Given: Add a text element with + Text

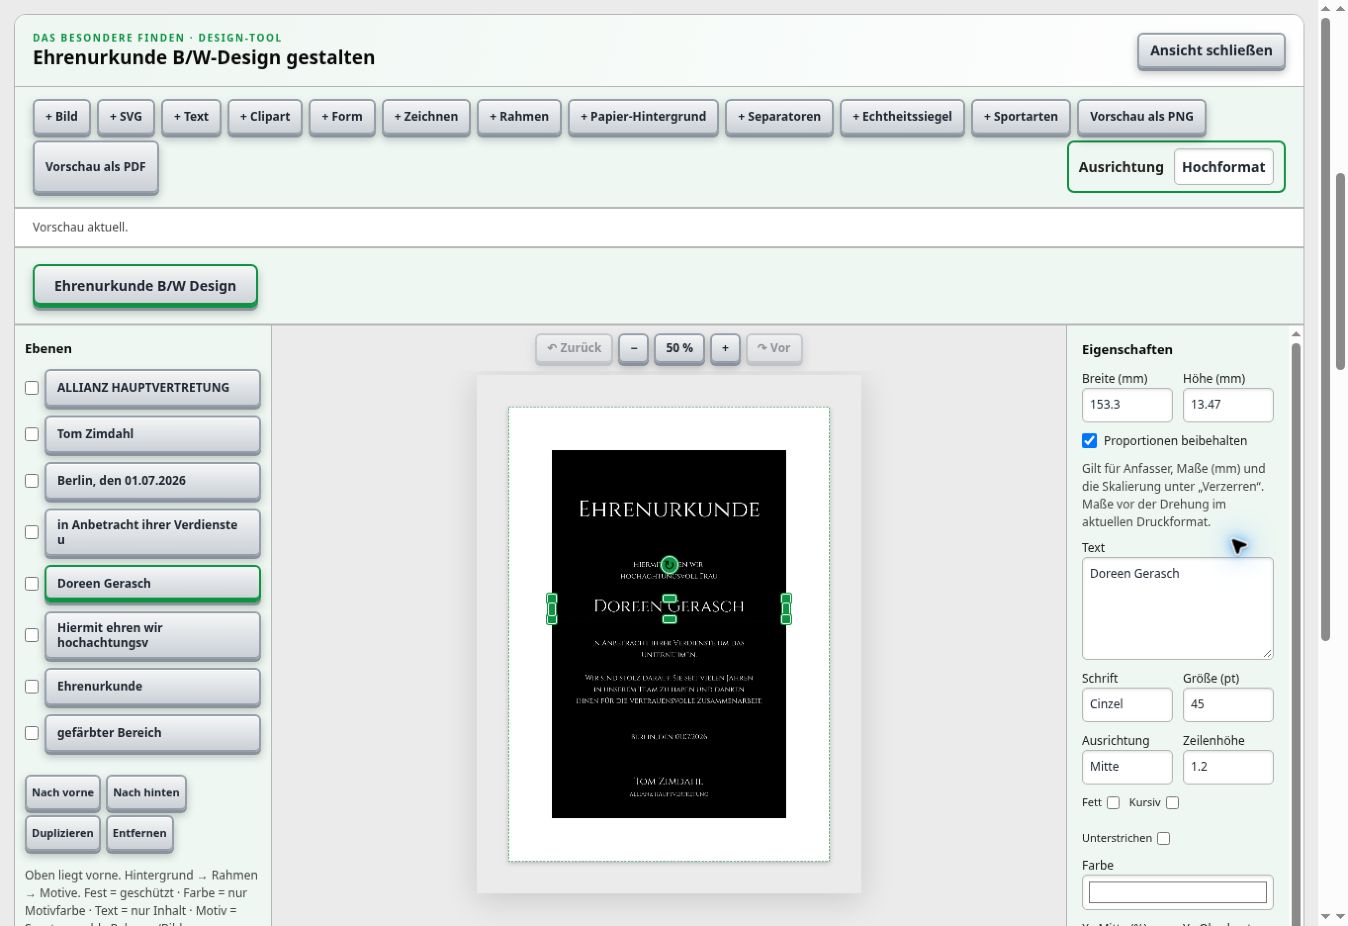Looking at the screenshot, I should 191,117.
